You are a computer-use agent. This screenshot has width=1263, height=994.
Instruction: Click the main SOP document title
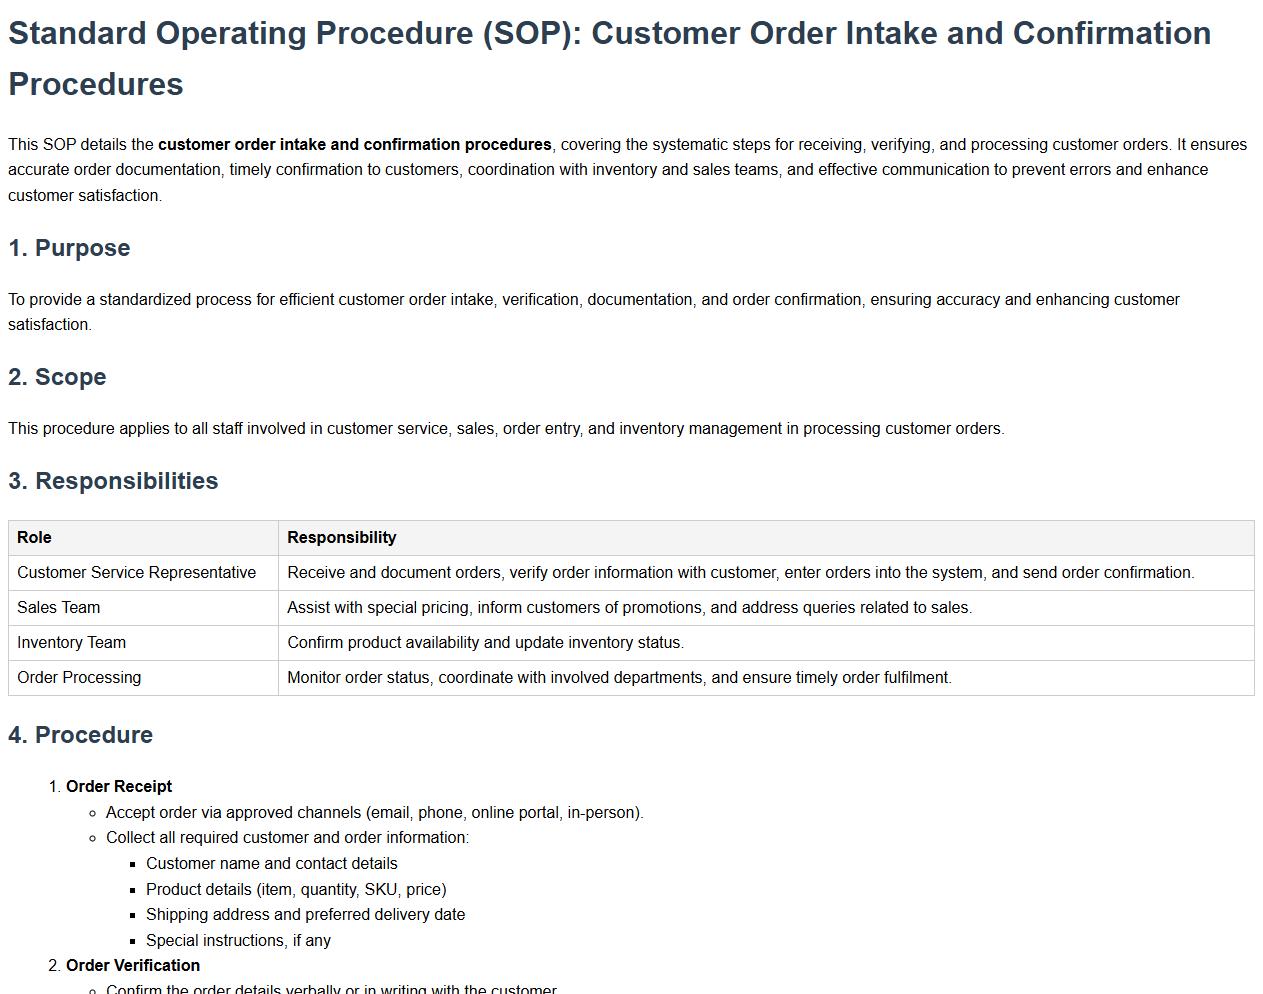609,58
